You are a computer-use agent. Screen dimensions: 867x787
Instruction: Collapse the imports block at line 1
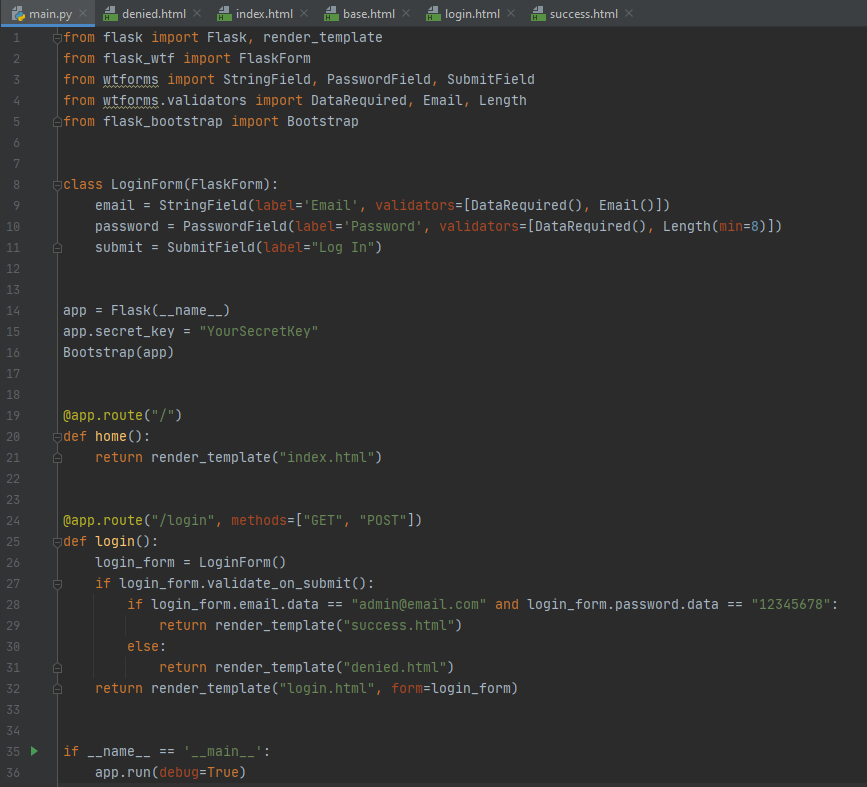pyautogui.click(x=57, y=38)
